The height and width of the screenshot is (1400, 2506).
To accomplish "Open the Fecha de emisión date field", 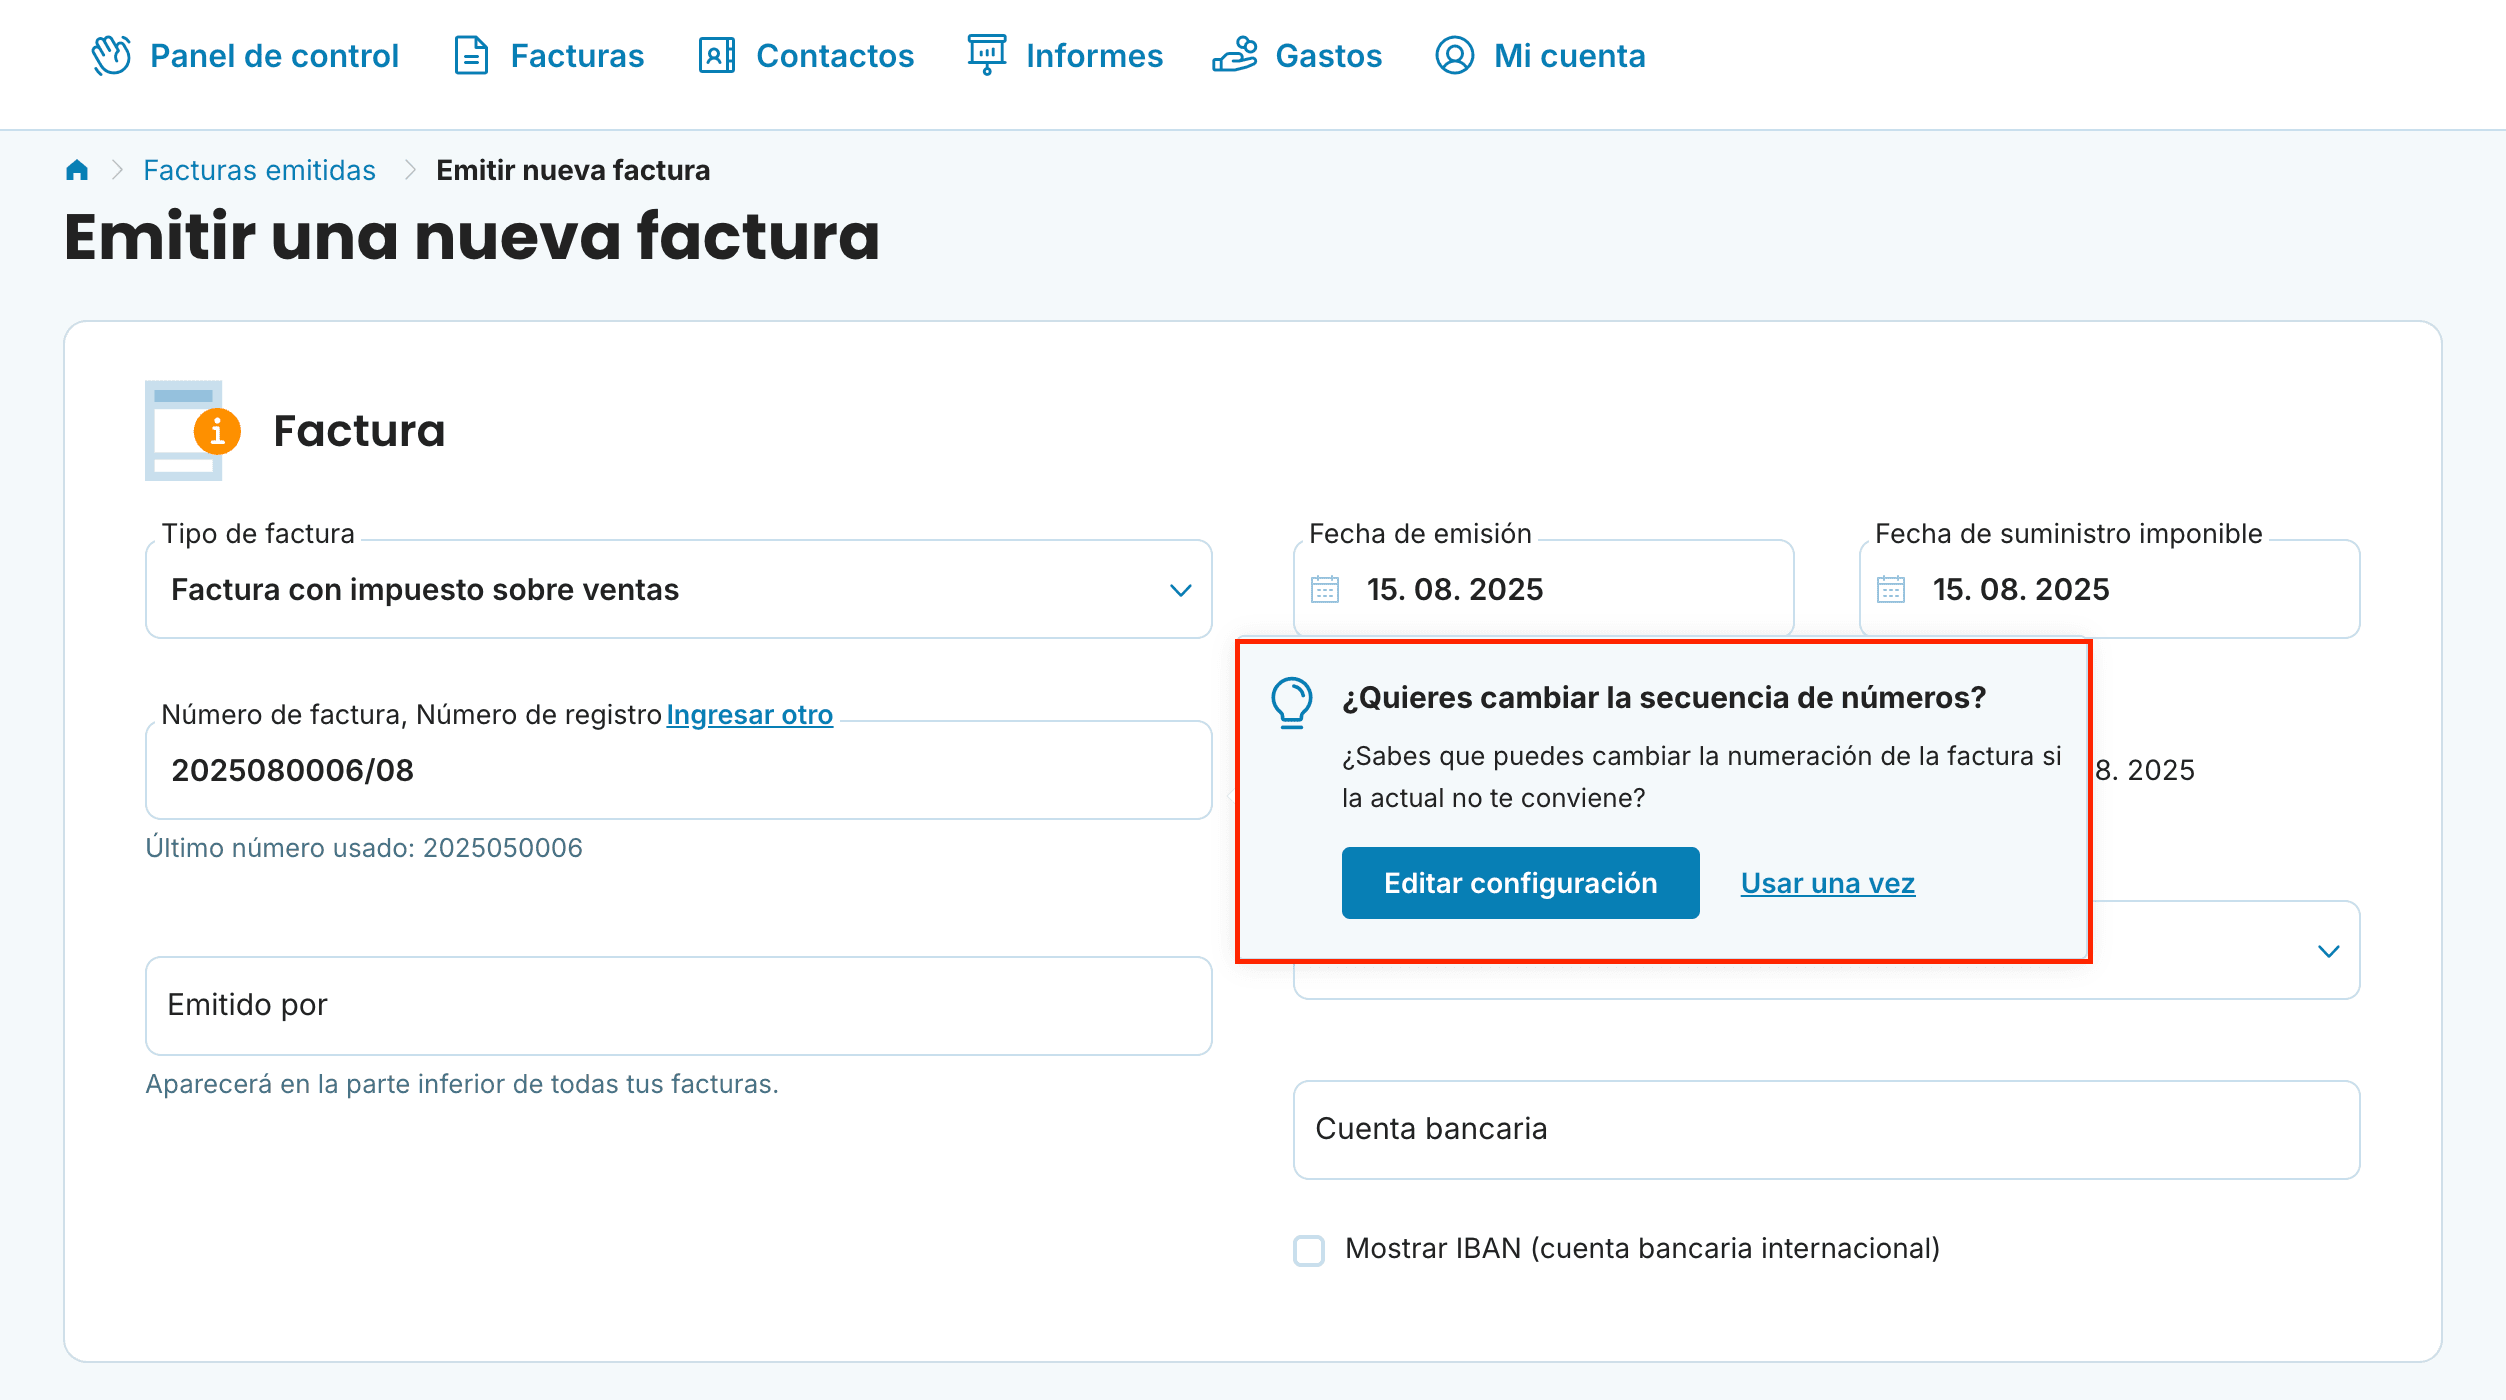I will click(1543, 589).
